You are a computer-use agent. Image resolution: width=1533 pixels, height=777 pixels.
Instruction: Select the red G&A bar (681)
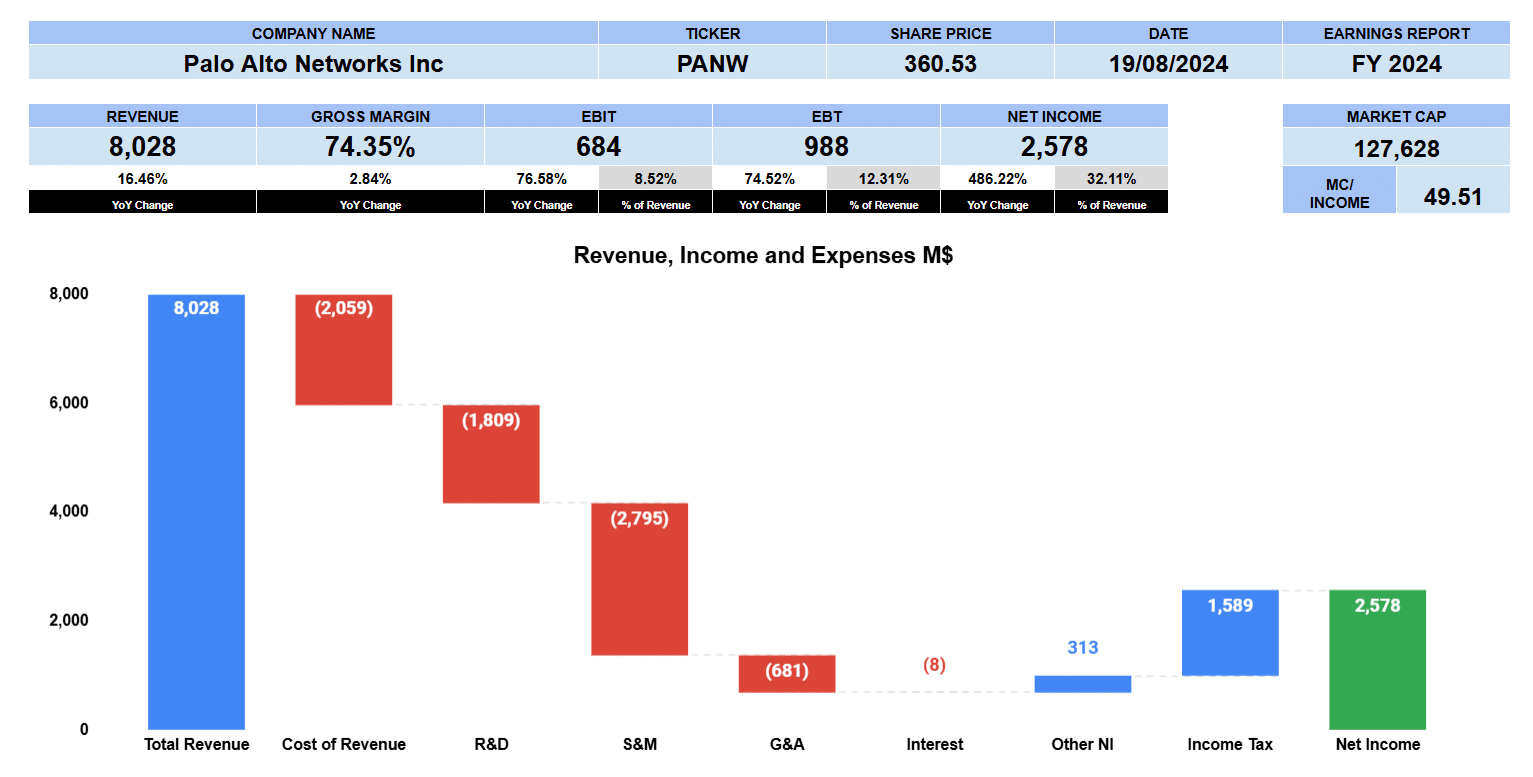click(x=787, y=674)
